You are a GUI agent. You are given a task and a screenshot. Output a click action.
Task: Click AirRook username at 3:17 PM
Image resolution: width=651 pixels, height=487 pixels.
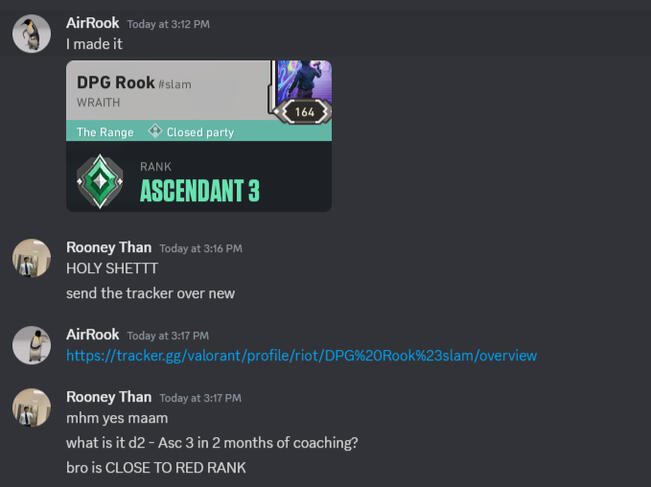[x=93, y=335]
